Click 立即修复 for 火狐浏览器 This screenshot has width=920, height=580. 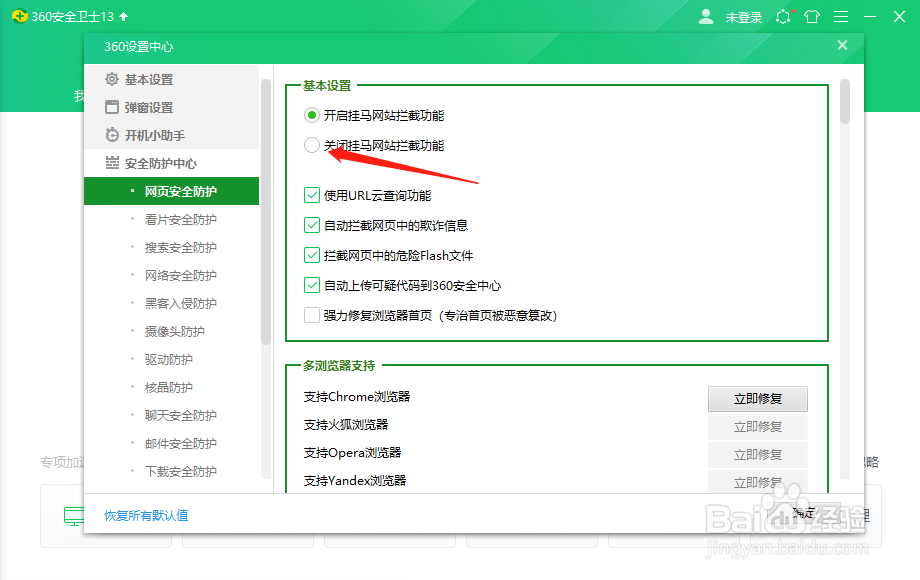[757, 427]
